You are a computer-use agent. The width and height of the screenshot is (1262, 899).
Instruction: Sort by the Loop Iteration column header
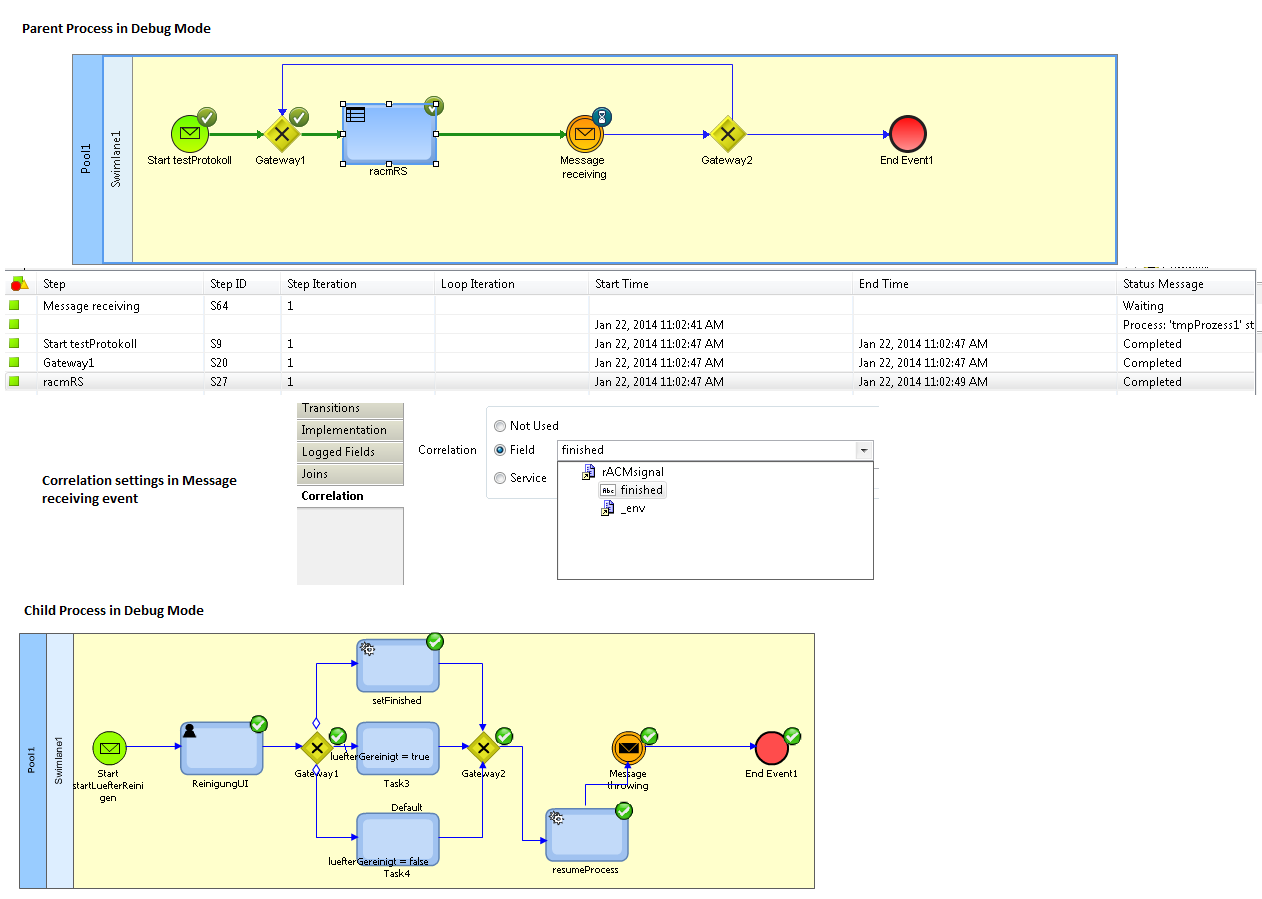511,284
